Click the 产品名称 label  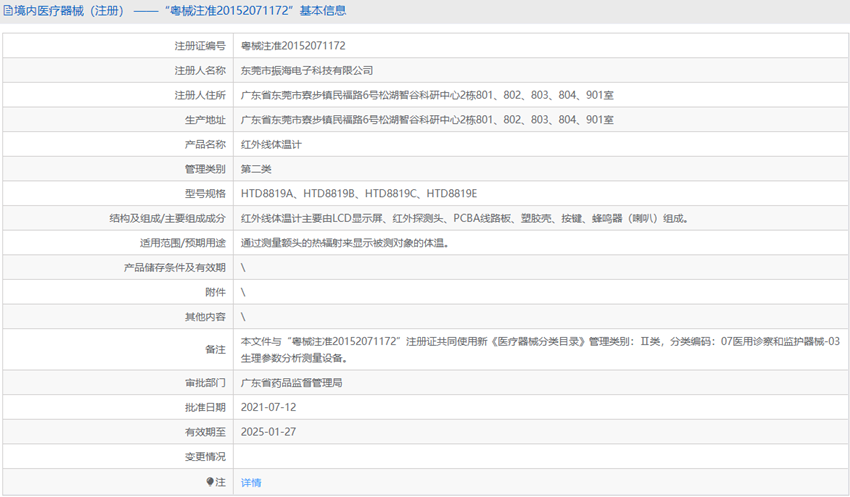(205, 144)
